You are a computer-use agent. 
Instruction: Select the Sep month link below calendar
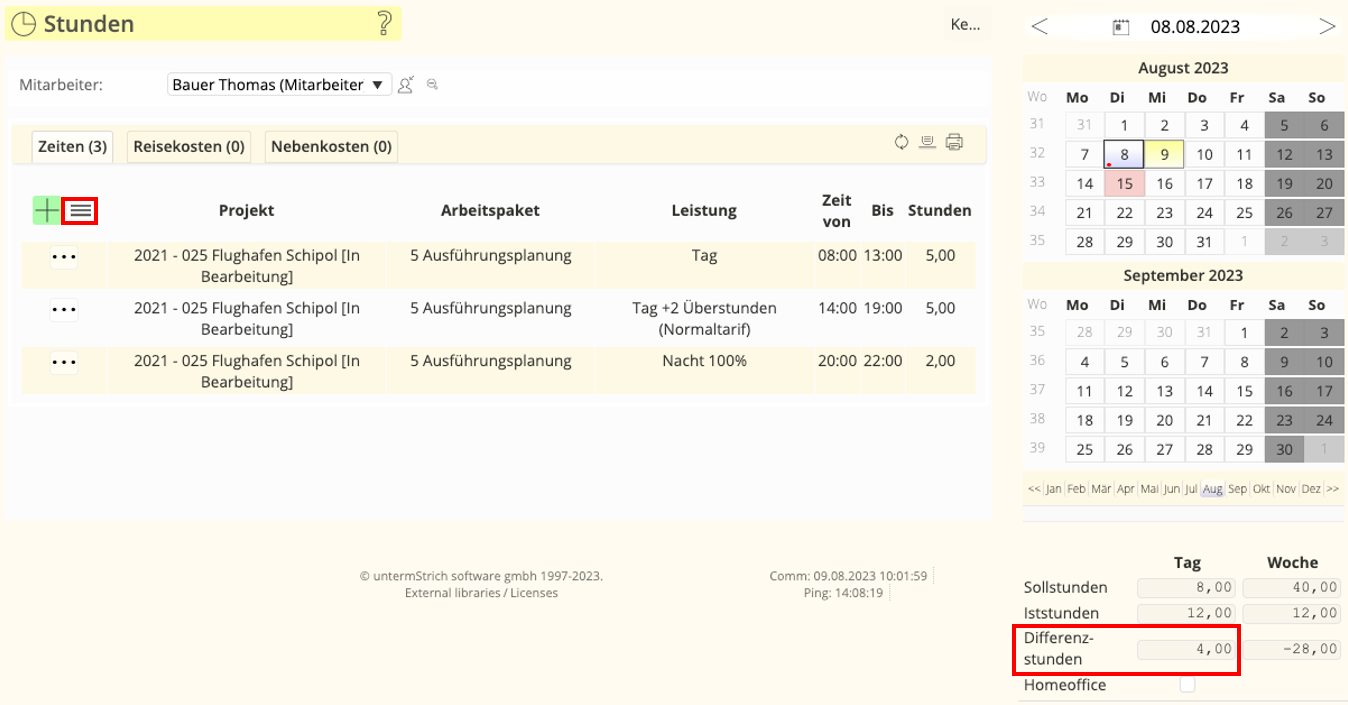coord(1238,489)
